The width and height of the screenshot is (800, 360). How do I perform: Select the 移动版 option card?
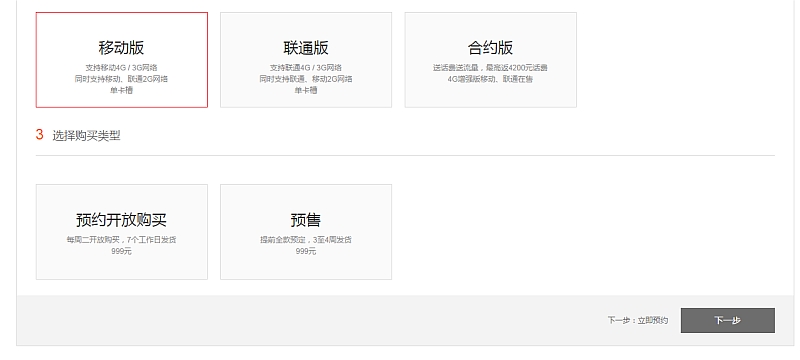point(121,60)
